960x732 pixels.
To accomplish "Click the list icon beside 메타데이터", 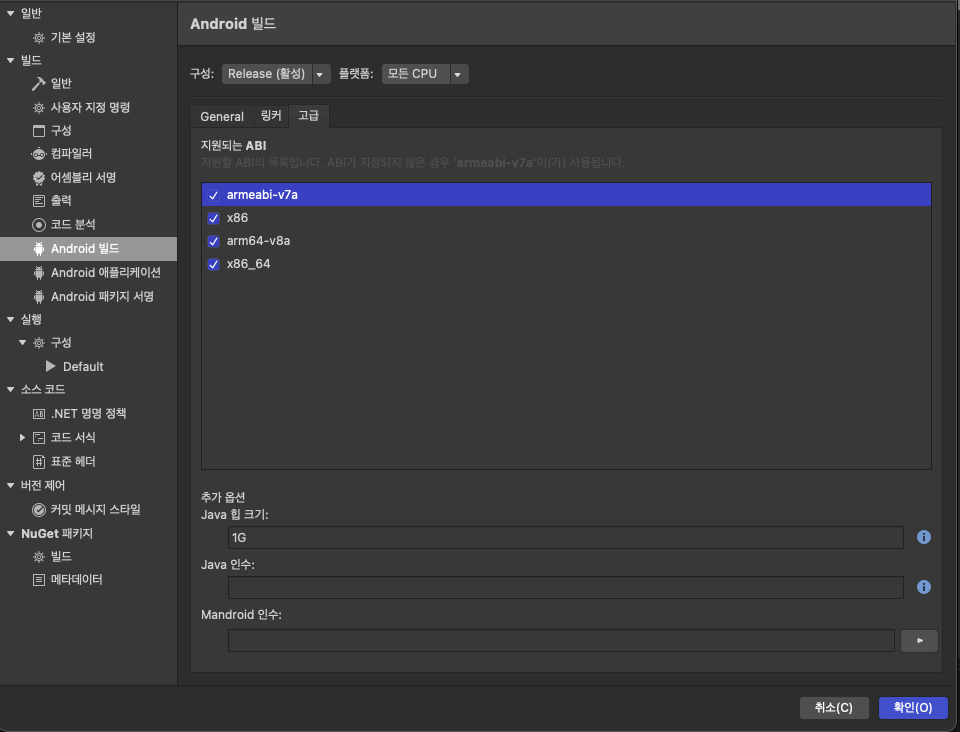I will point(39,580).
